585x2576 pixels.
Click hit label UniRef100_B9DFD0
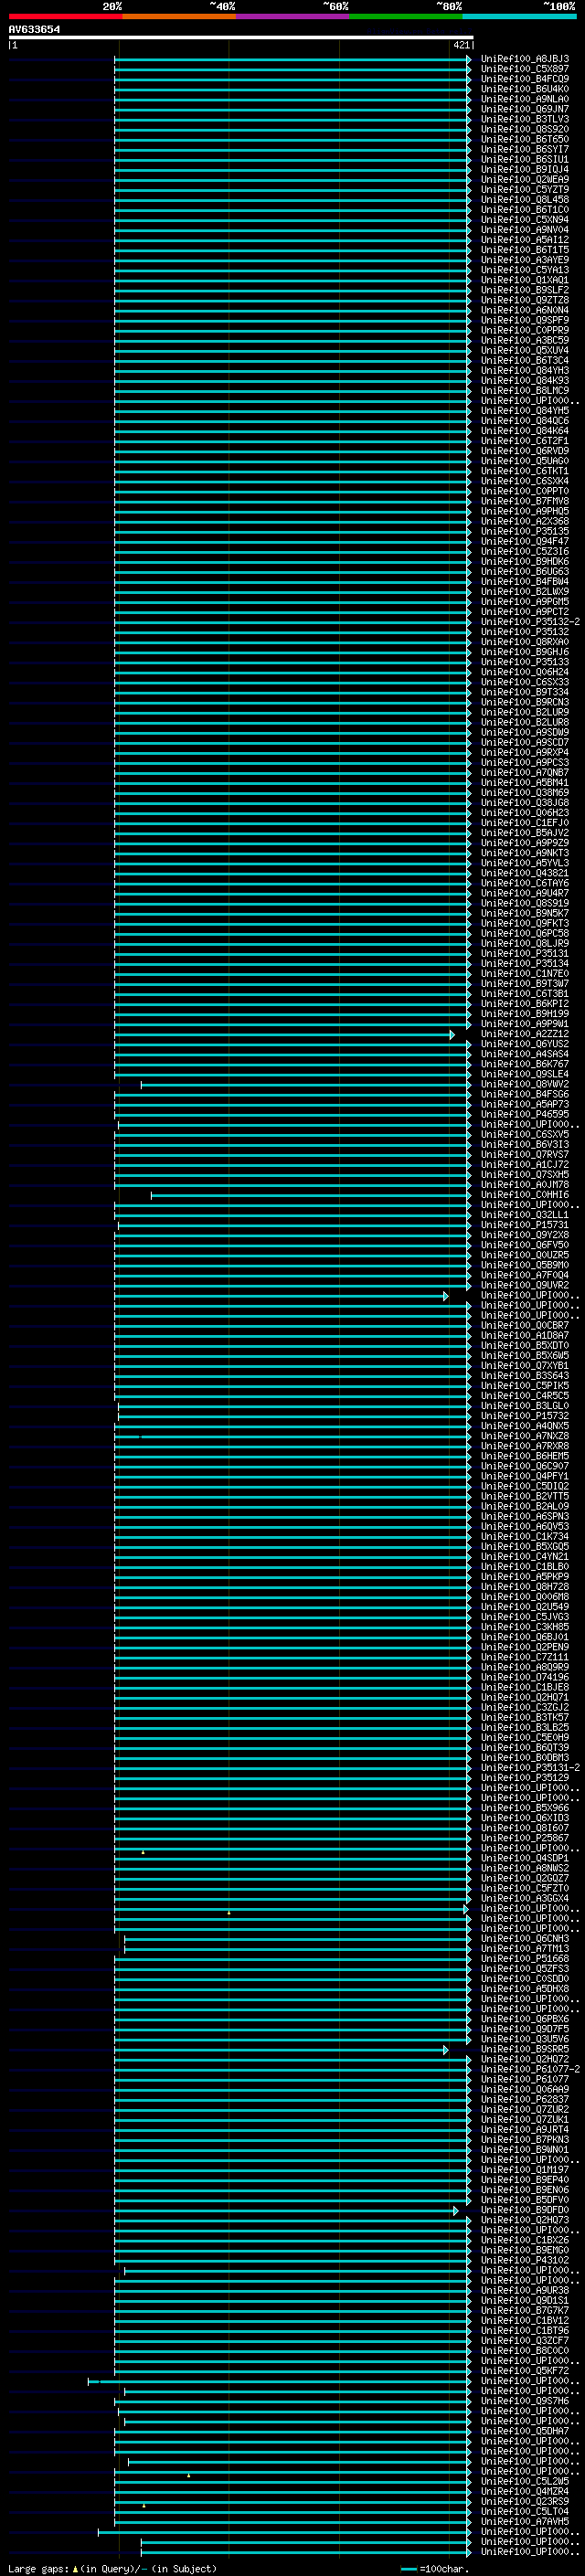(525, 2210)
